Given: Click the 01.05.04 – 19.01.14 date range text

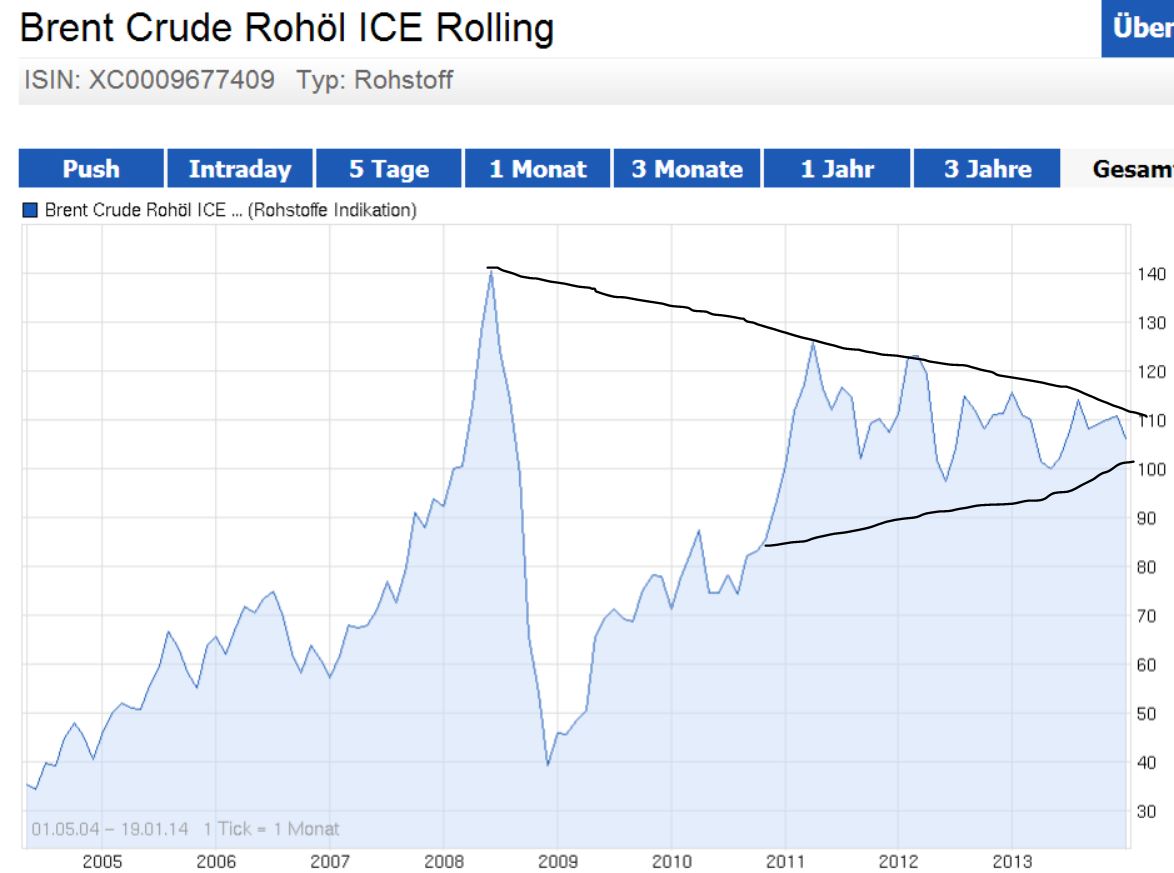Looking at the screenshot, I should [x=112, y=829].
